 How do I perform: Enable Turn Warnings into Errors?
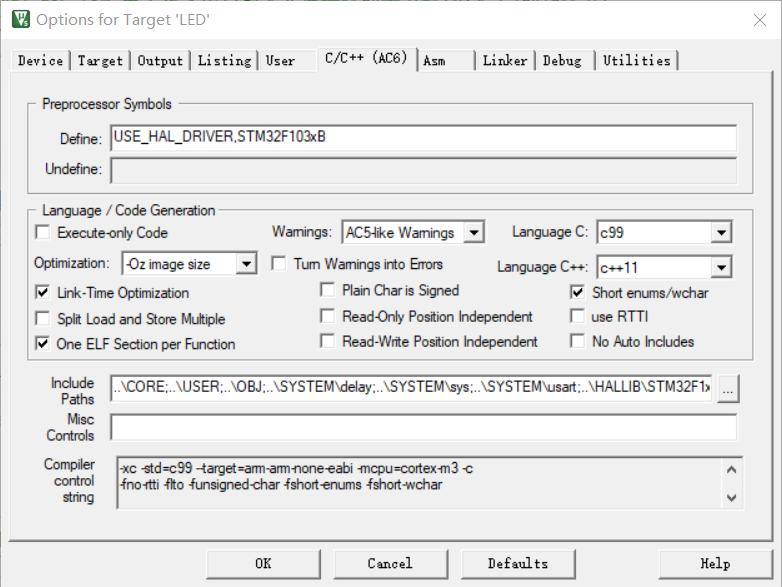(279, 263)
